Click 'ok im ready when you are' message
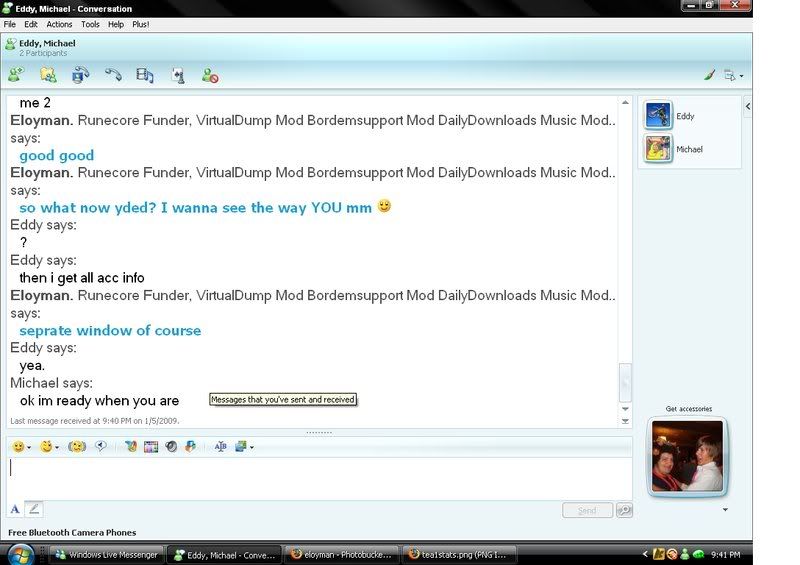The image size is (800, 565). pos(99,401)
